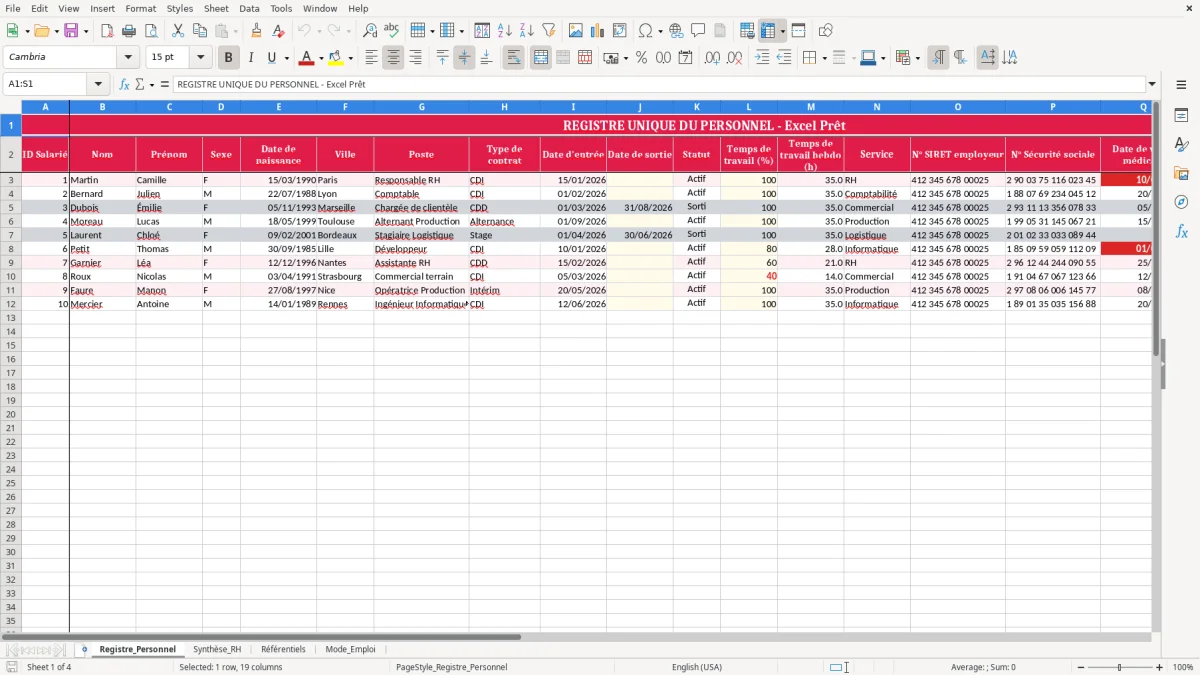Toggle Align Right button
The width and height of the screenshot is (1200, 675).
tap(416, 58)
